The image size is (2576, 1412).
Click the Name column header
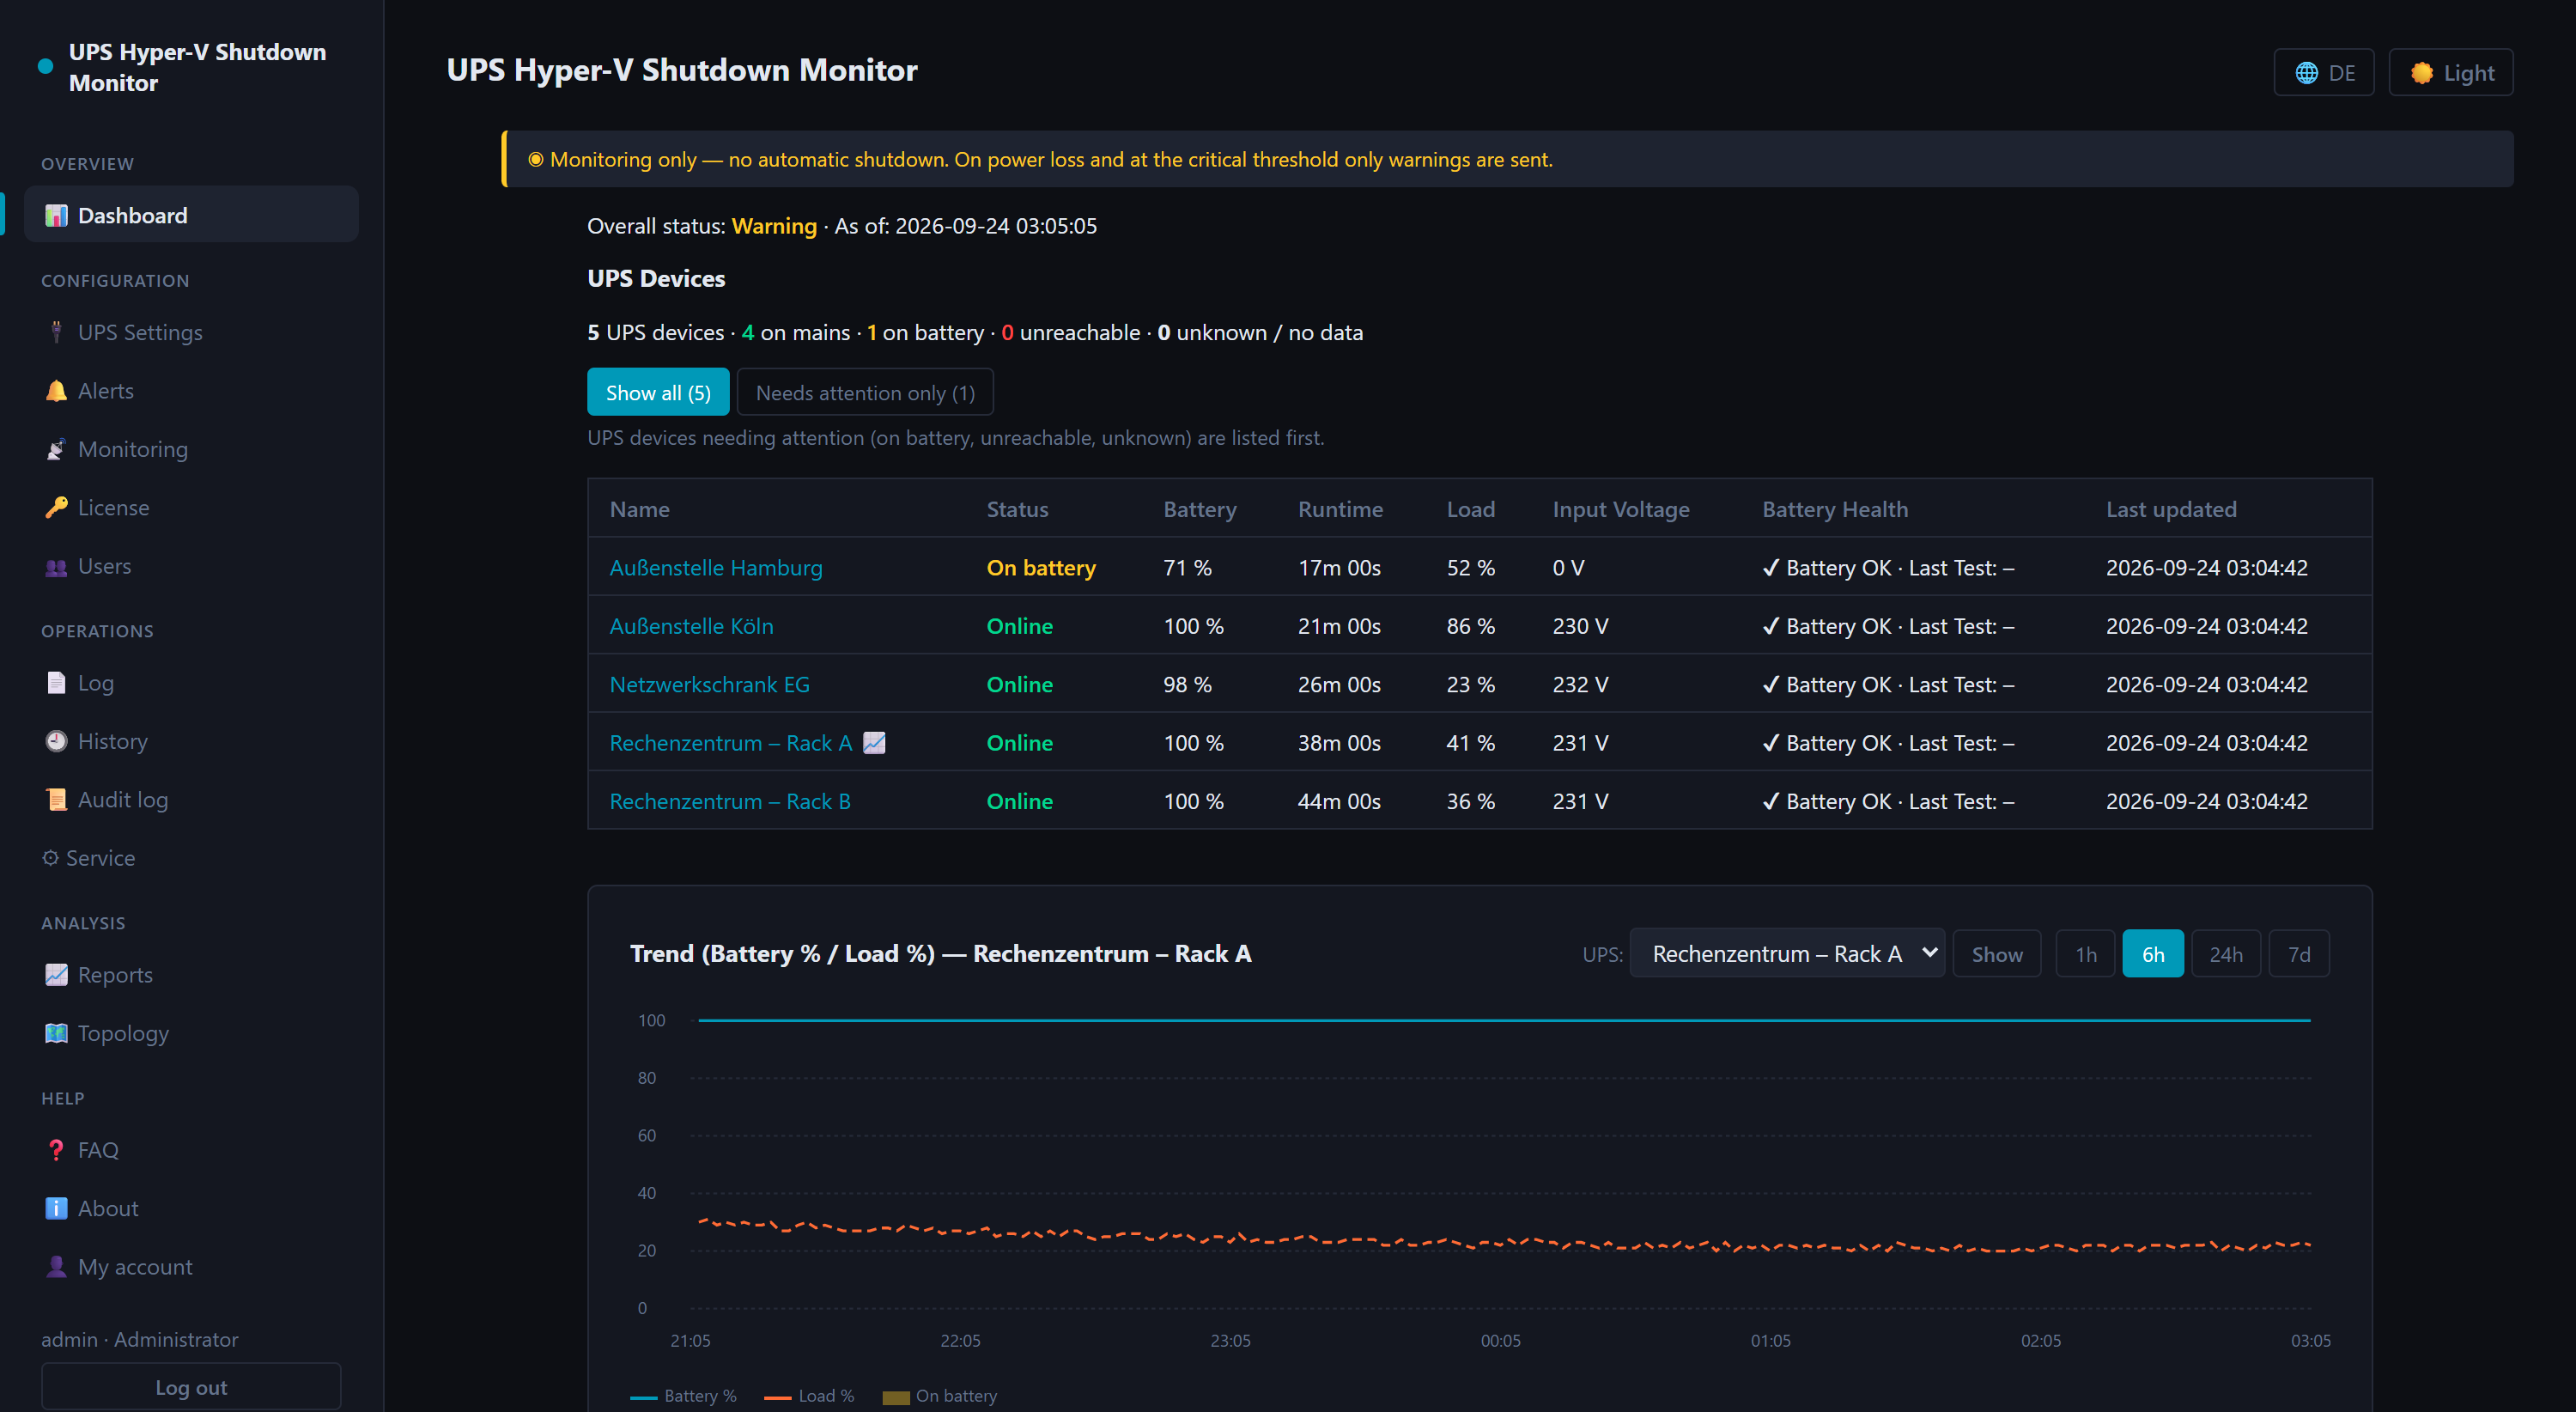640,509
